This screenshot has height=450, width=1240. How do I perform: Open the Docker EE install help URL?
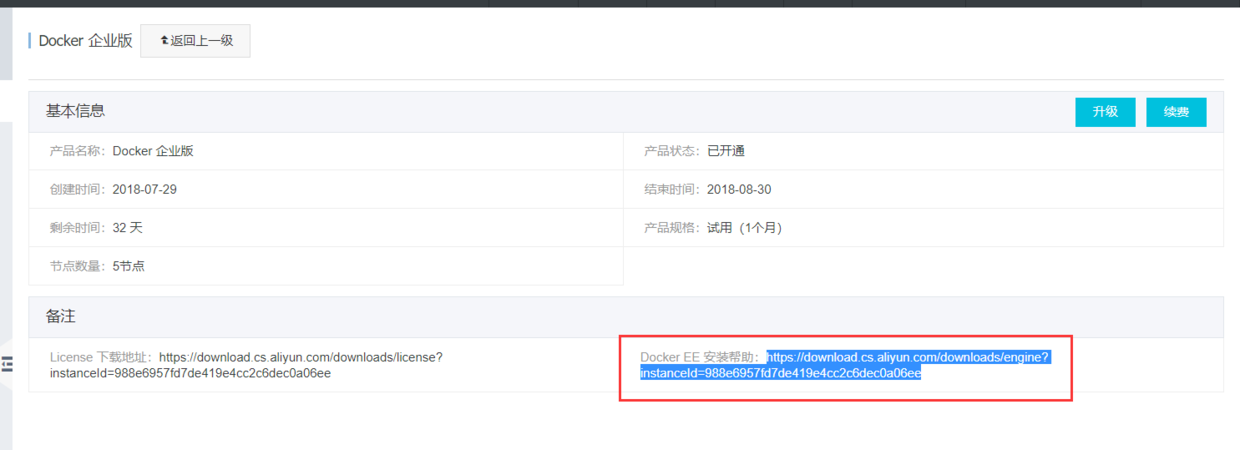click(845, 365)
